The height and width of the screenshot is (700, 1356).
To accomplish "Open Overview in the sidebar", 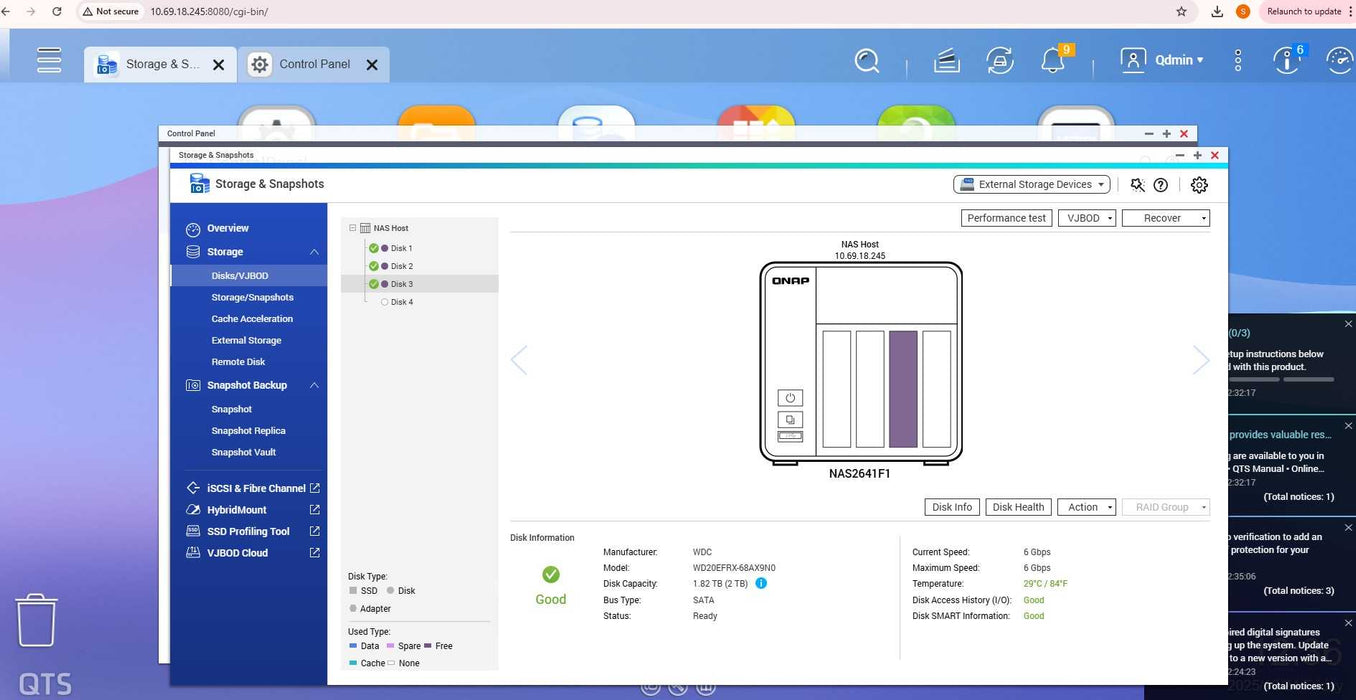I will click(x=228, y=228).
